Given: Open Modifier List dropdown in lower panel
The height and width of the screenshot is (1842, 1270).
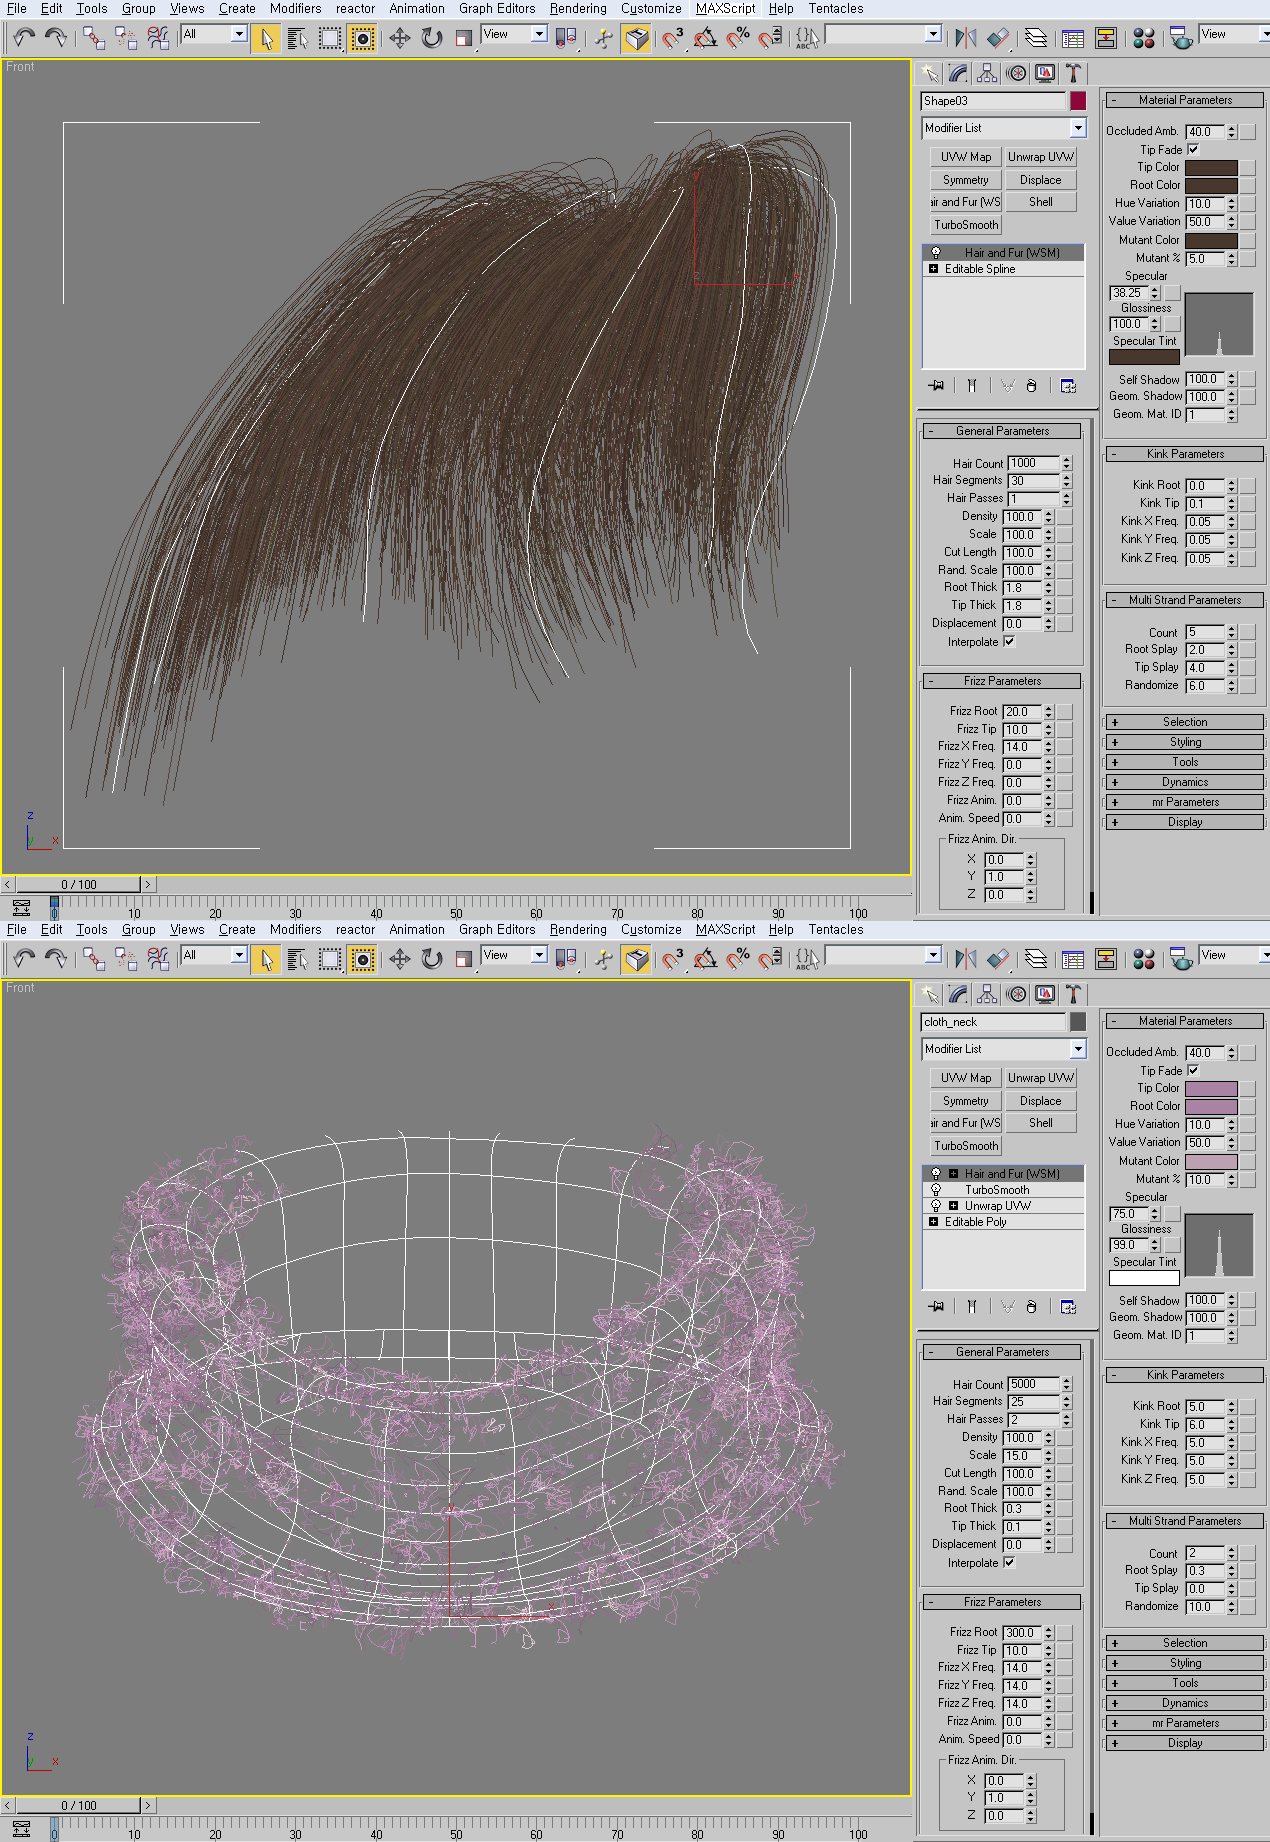Looking at the screenshot, I should pos(1077,1049).
